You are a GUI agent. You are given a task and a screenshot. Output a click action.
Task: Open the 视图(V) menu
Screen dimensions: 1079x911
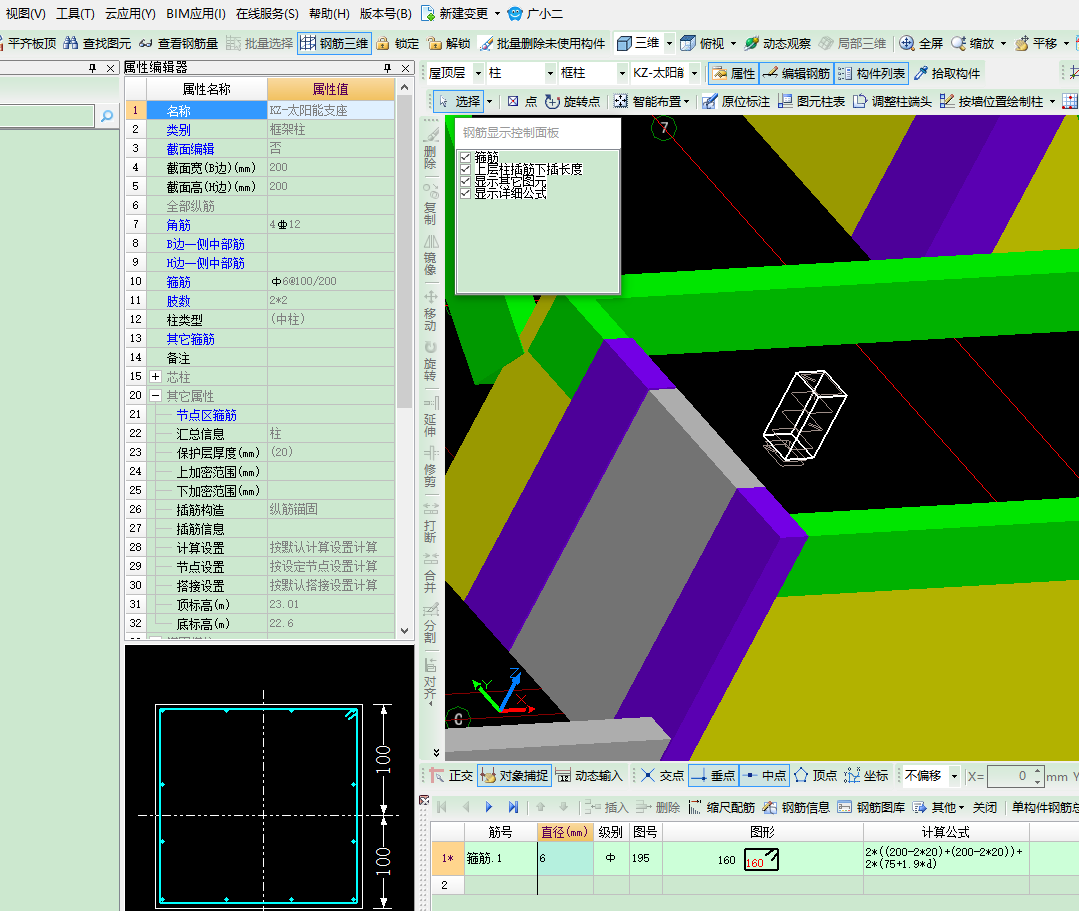tap(25, 14)
